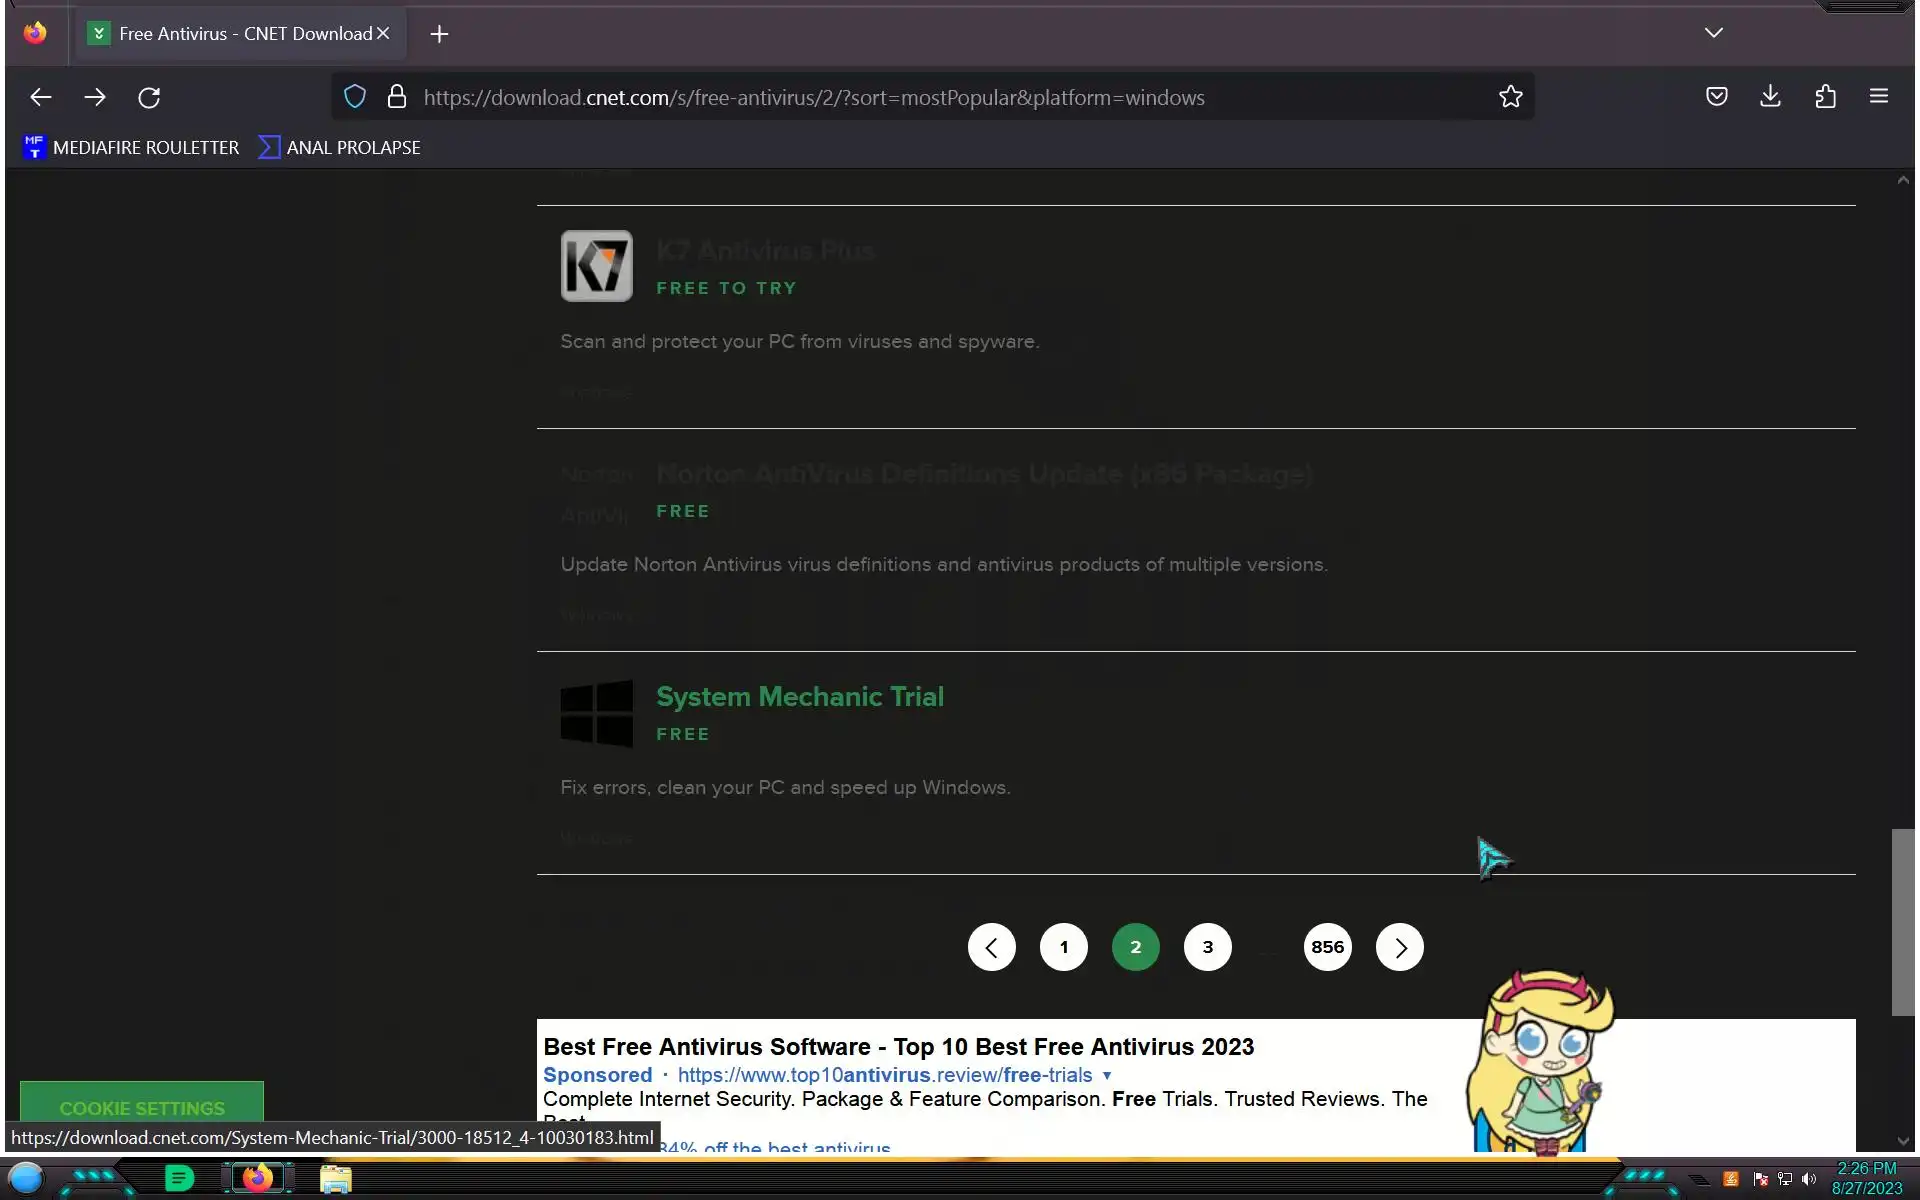1920x1200 pixels.
Task: Reload the current page
Action: (x=149, y=97)
